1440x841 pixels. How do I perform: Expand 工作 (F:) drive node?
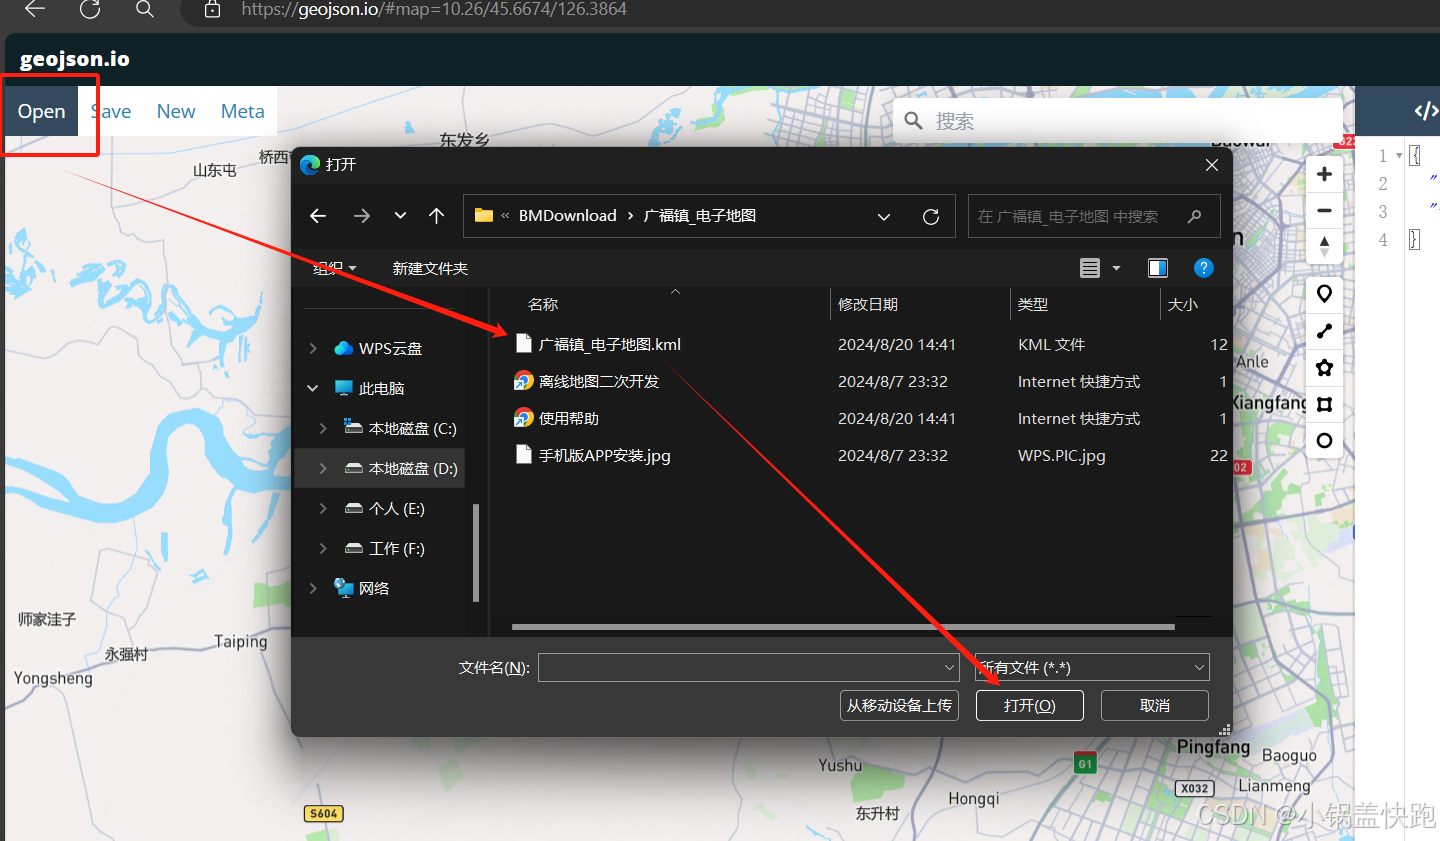[323, 548]
